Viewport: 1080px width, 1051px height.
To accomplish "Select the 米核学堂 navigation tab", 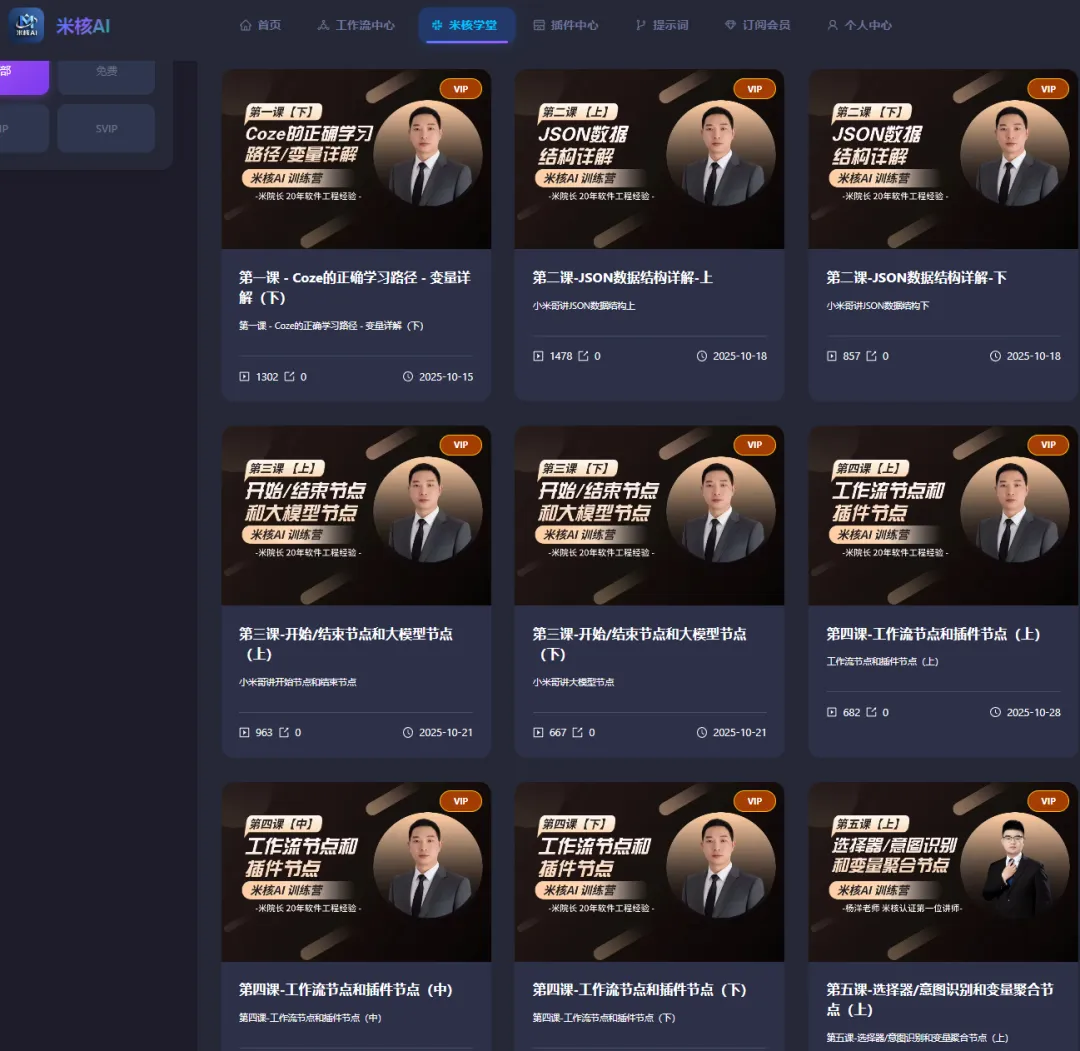I will coord(466,25).
